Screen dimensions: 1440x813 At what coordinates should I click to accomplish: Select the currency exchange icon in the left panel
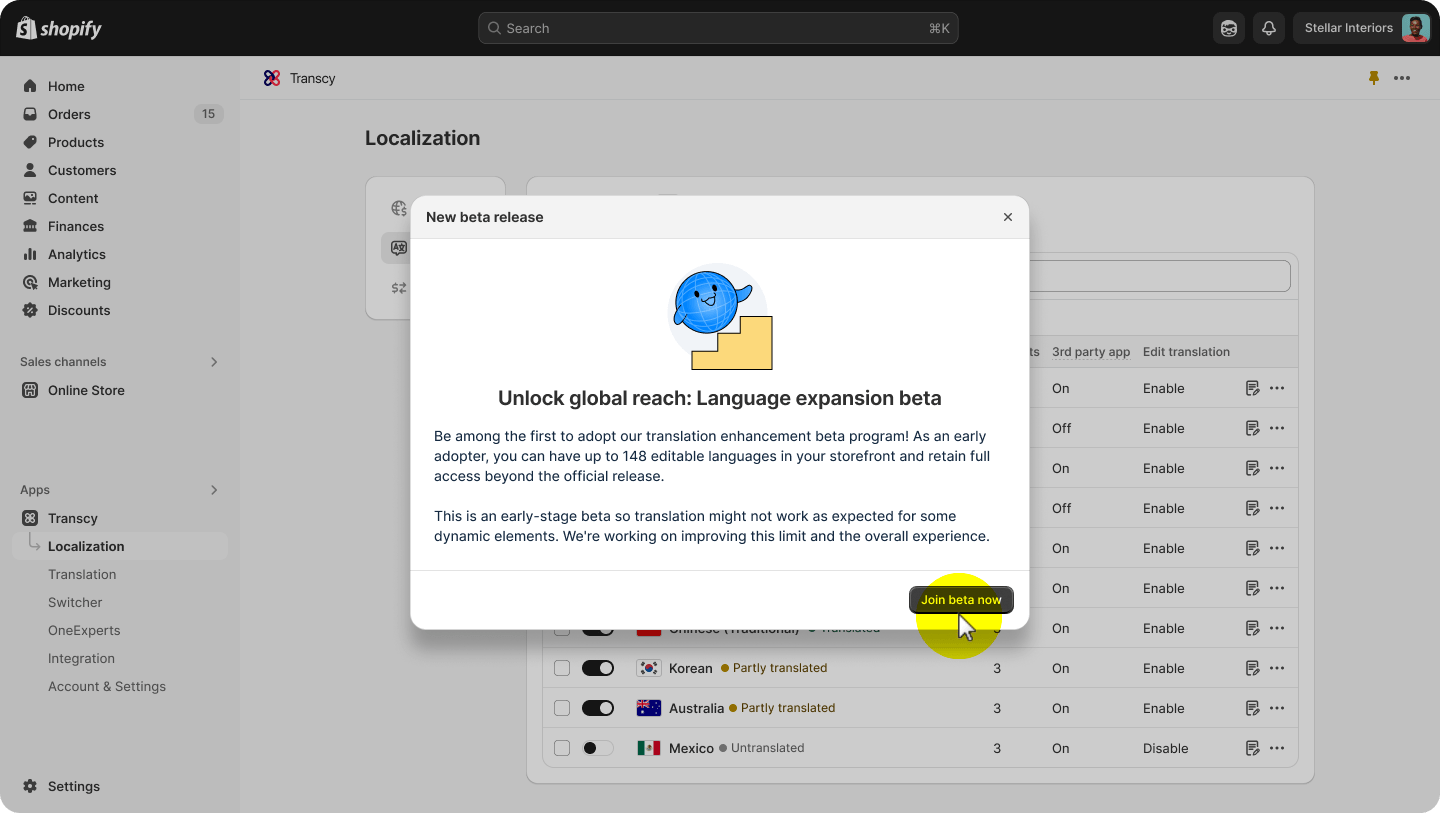point(398,288)
